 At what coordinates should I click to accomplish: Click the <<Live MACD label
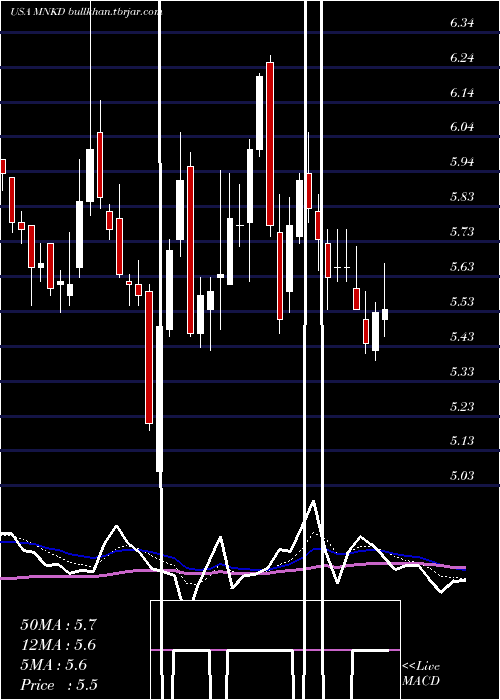(421, 674)
